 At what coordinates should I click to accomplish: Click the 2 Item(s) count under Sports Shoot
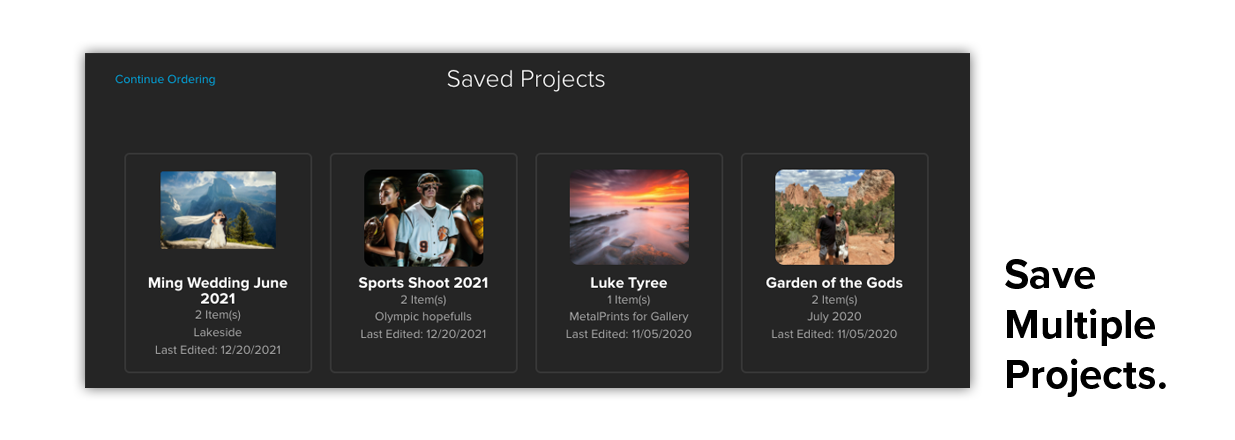[423, 300]
